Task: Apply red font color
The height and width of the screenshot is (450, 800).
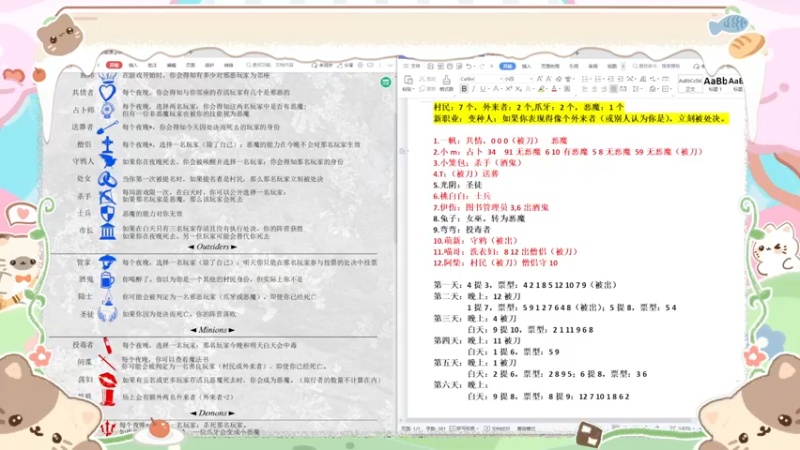Action: click(554, 89)
